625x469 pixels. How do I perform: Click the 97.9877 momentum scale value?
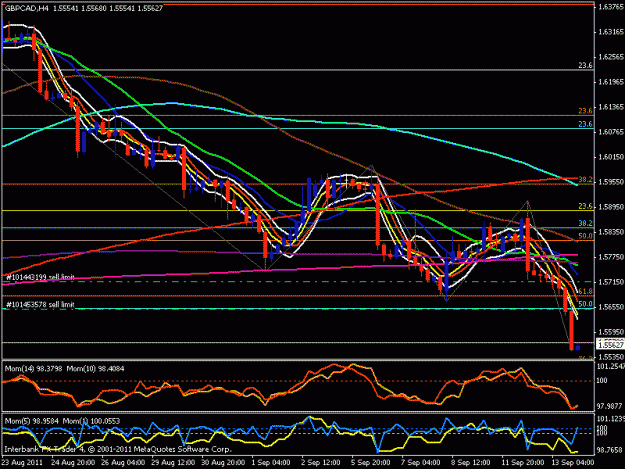click(609, 406)
